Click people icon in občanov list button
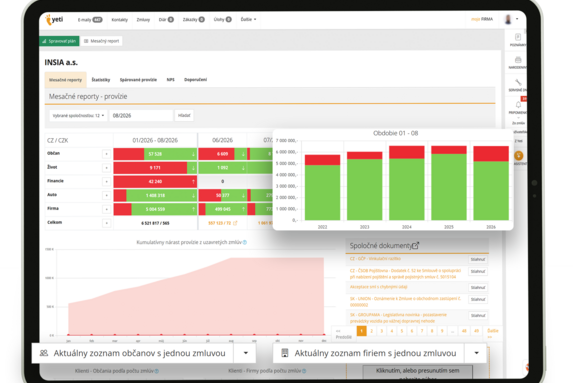This screenshot has width=573, height=383. click(44, 353)
